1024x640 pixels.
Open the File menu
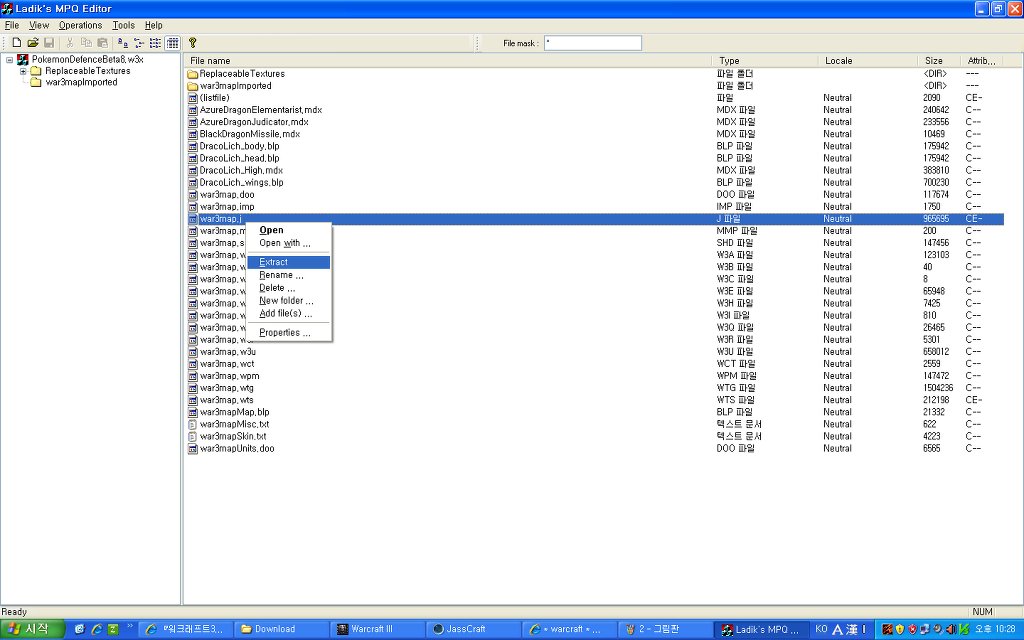pyautogui.click(x=12, y=25)
